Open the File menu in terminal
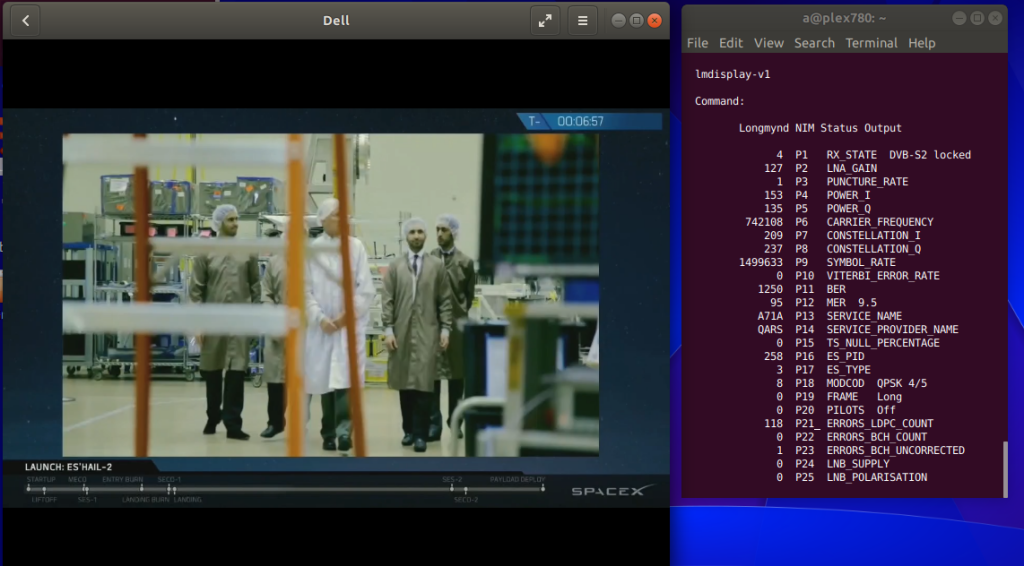The height and width of the screenshot is (566, 1024). (697, 43)
